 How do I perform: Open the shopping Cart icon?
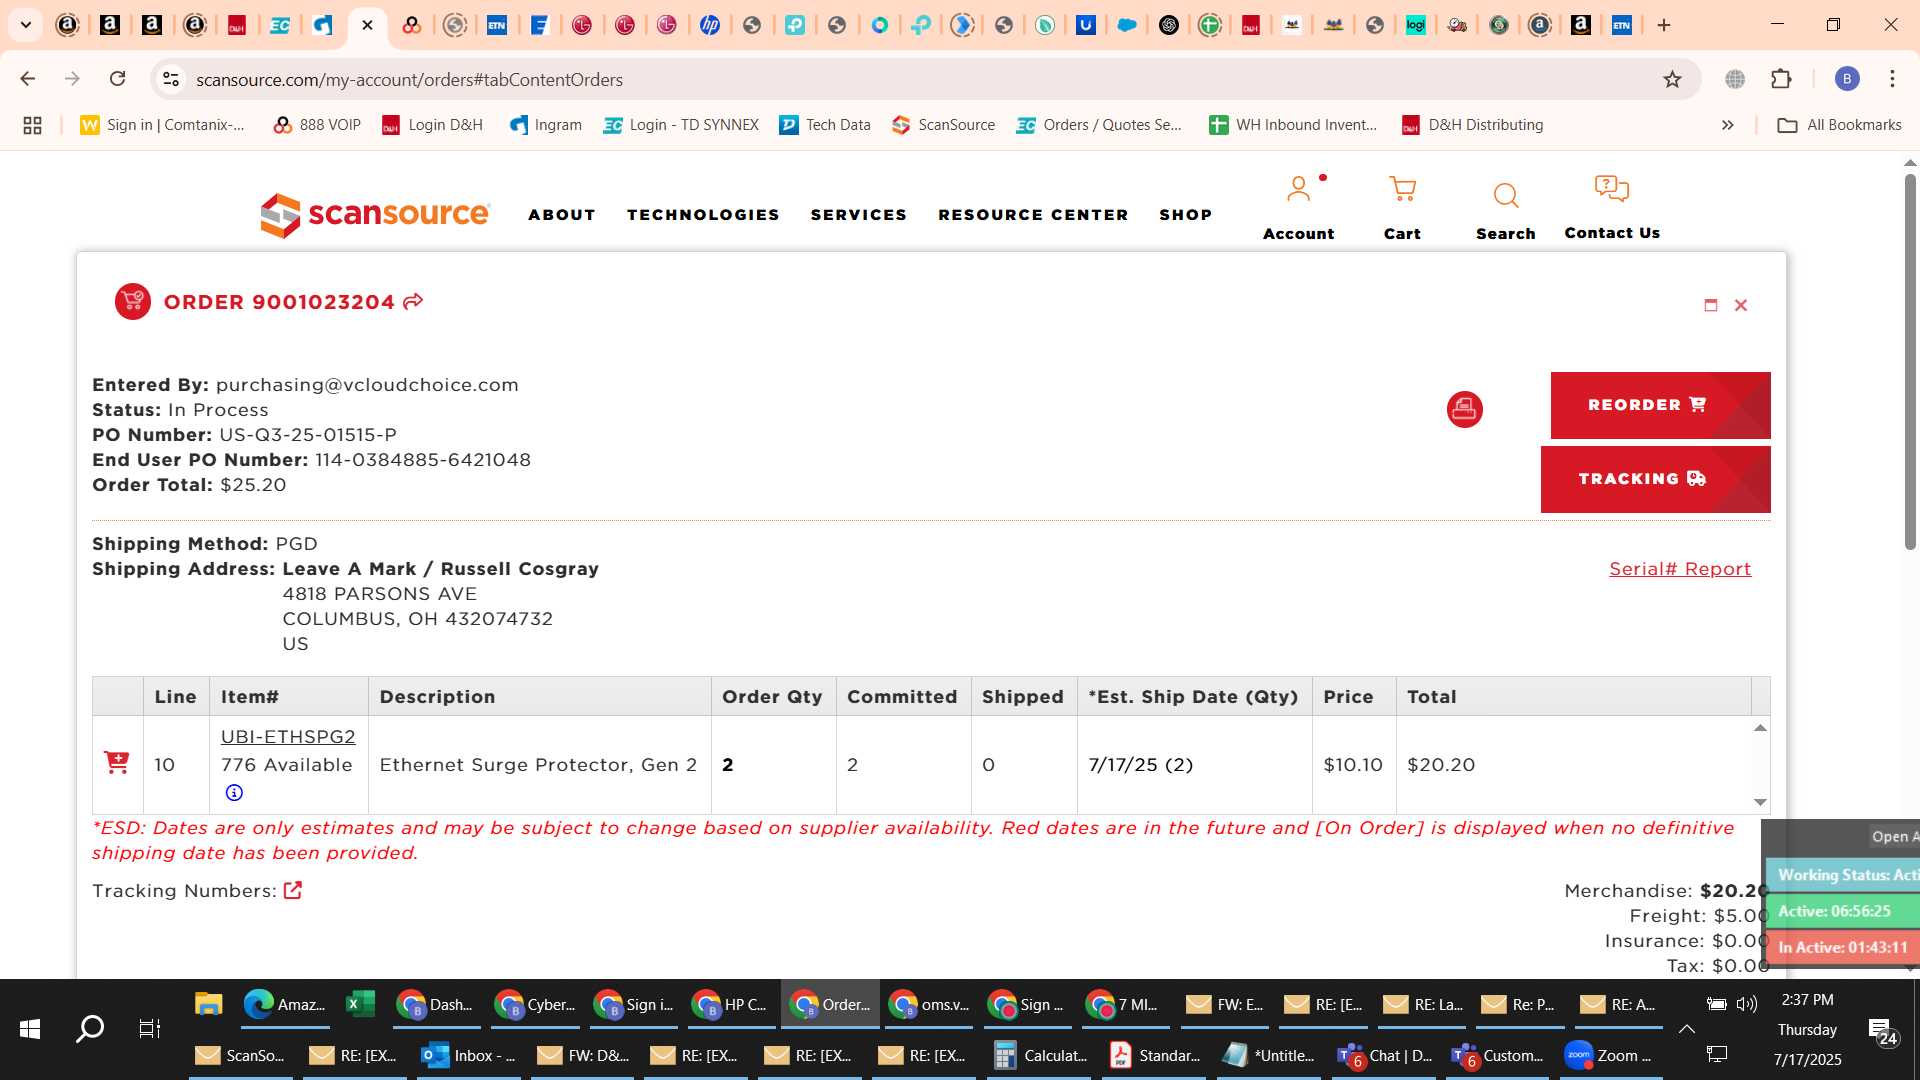[1402, 189]
